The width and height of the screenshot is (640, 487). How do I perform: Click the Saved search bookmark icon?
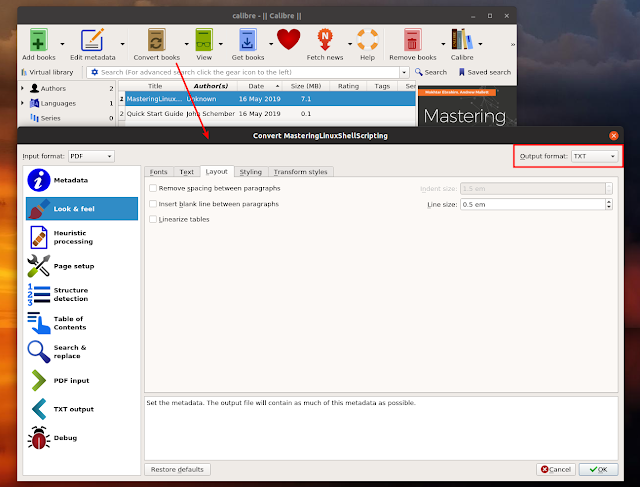(462, 72)
